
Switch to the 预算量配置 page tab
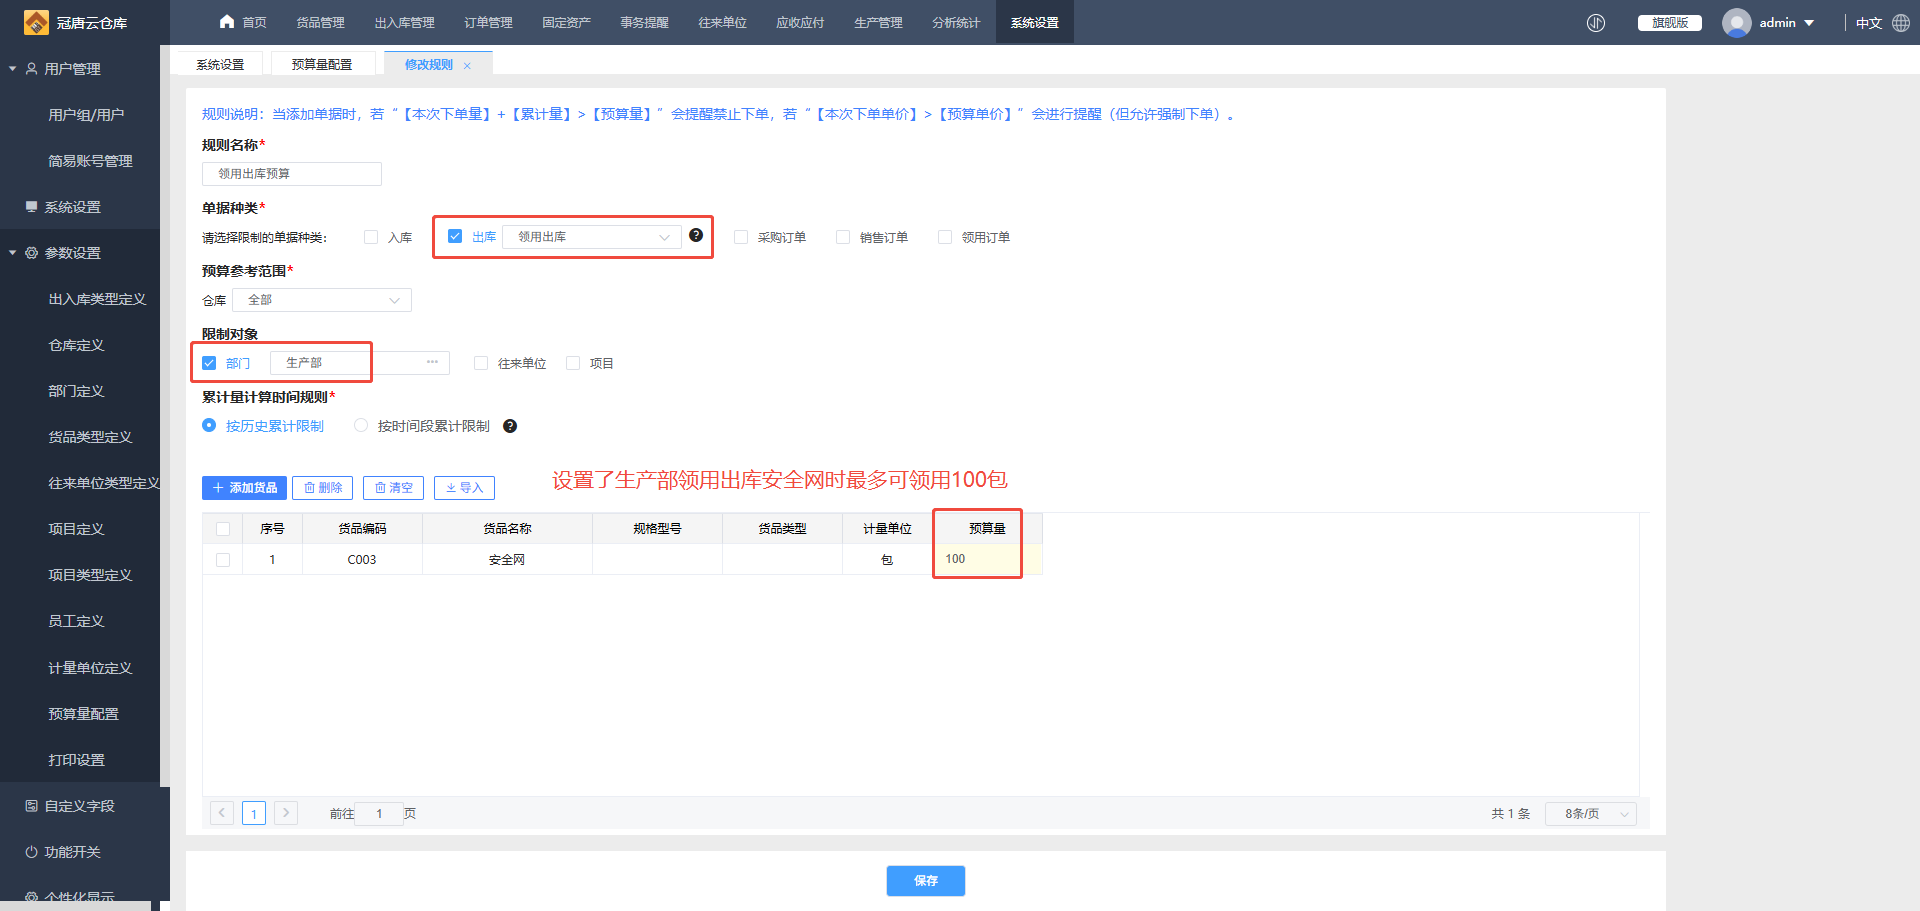(x=322, y=64)
